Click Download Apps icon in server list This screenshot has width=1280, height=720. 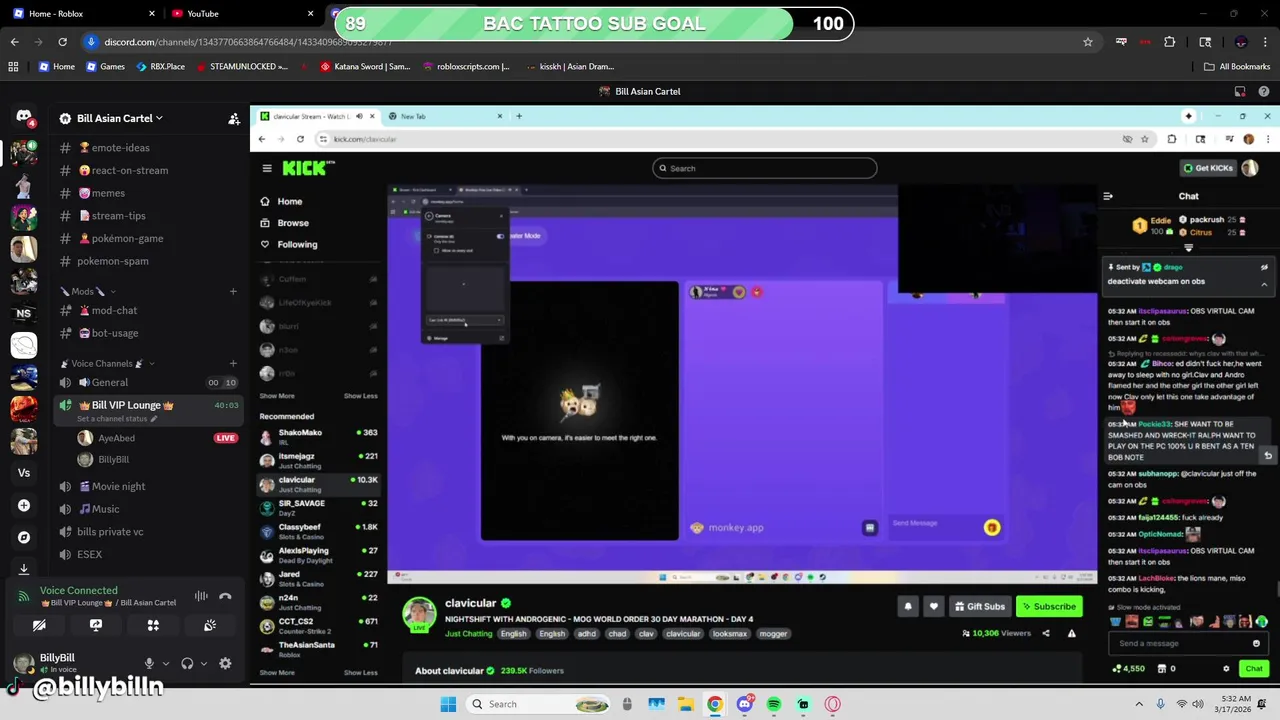pos(24,568)
